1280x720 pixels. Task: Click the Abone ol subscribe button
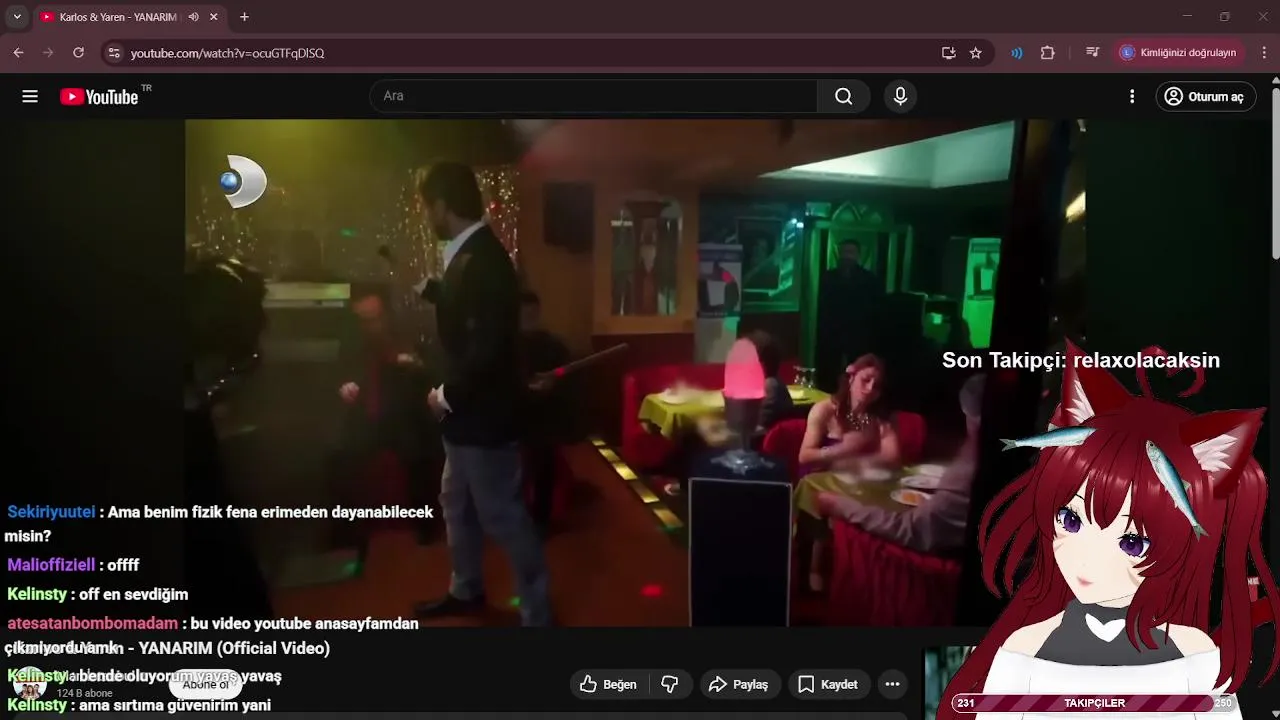205,685
